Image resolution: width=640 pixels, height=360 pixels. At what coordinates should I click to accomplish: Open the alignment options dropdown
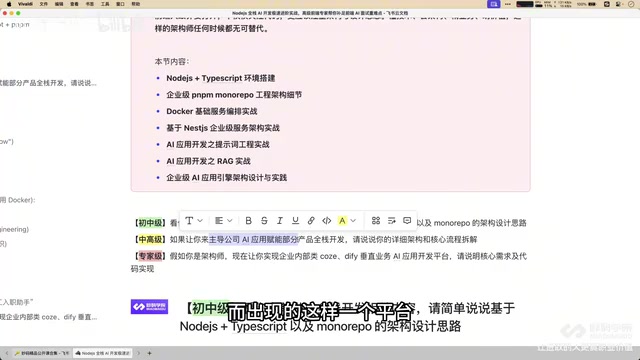(223, 221)
